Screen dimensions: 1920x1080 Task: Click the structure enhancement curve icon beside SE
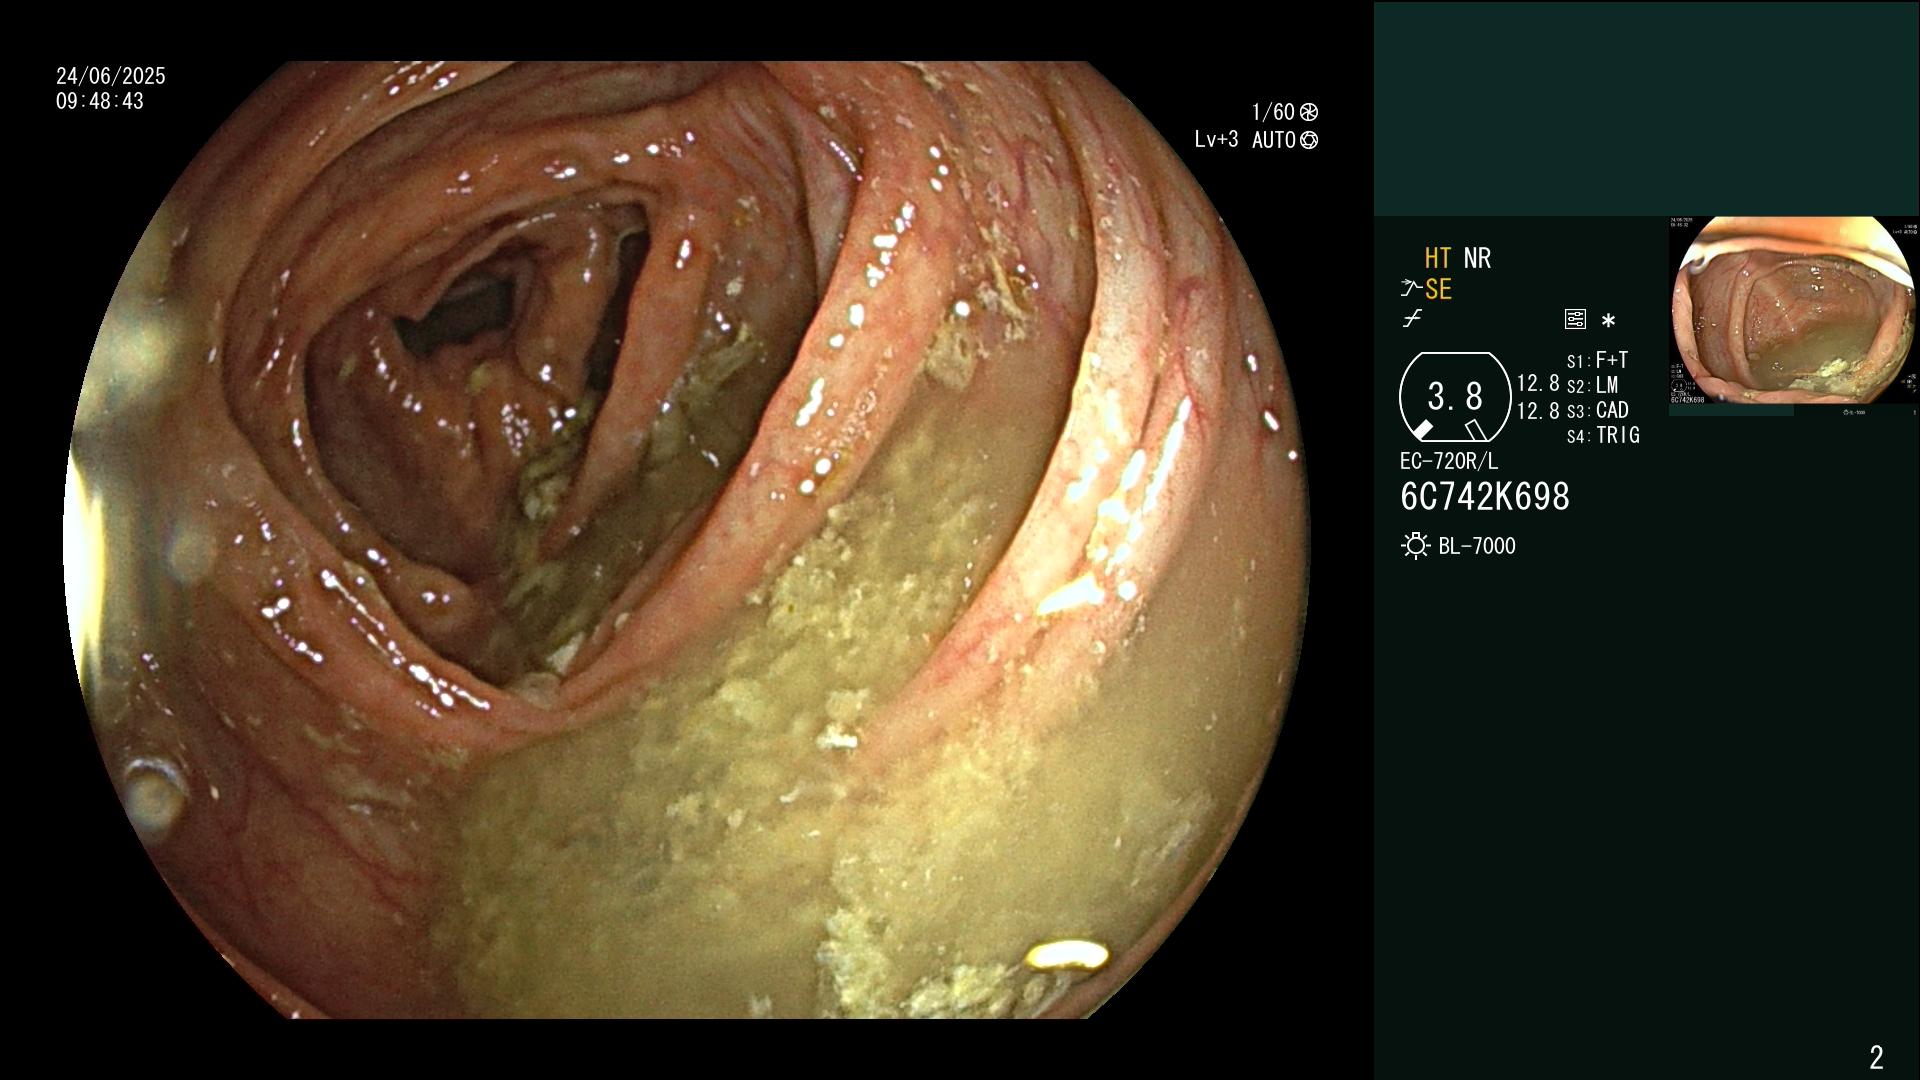point(1411,289)
